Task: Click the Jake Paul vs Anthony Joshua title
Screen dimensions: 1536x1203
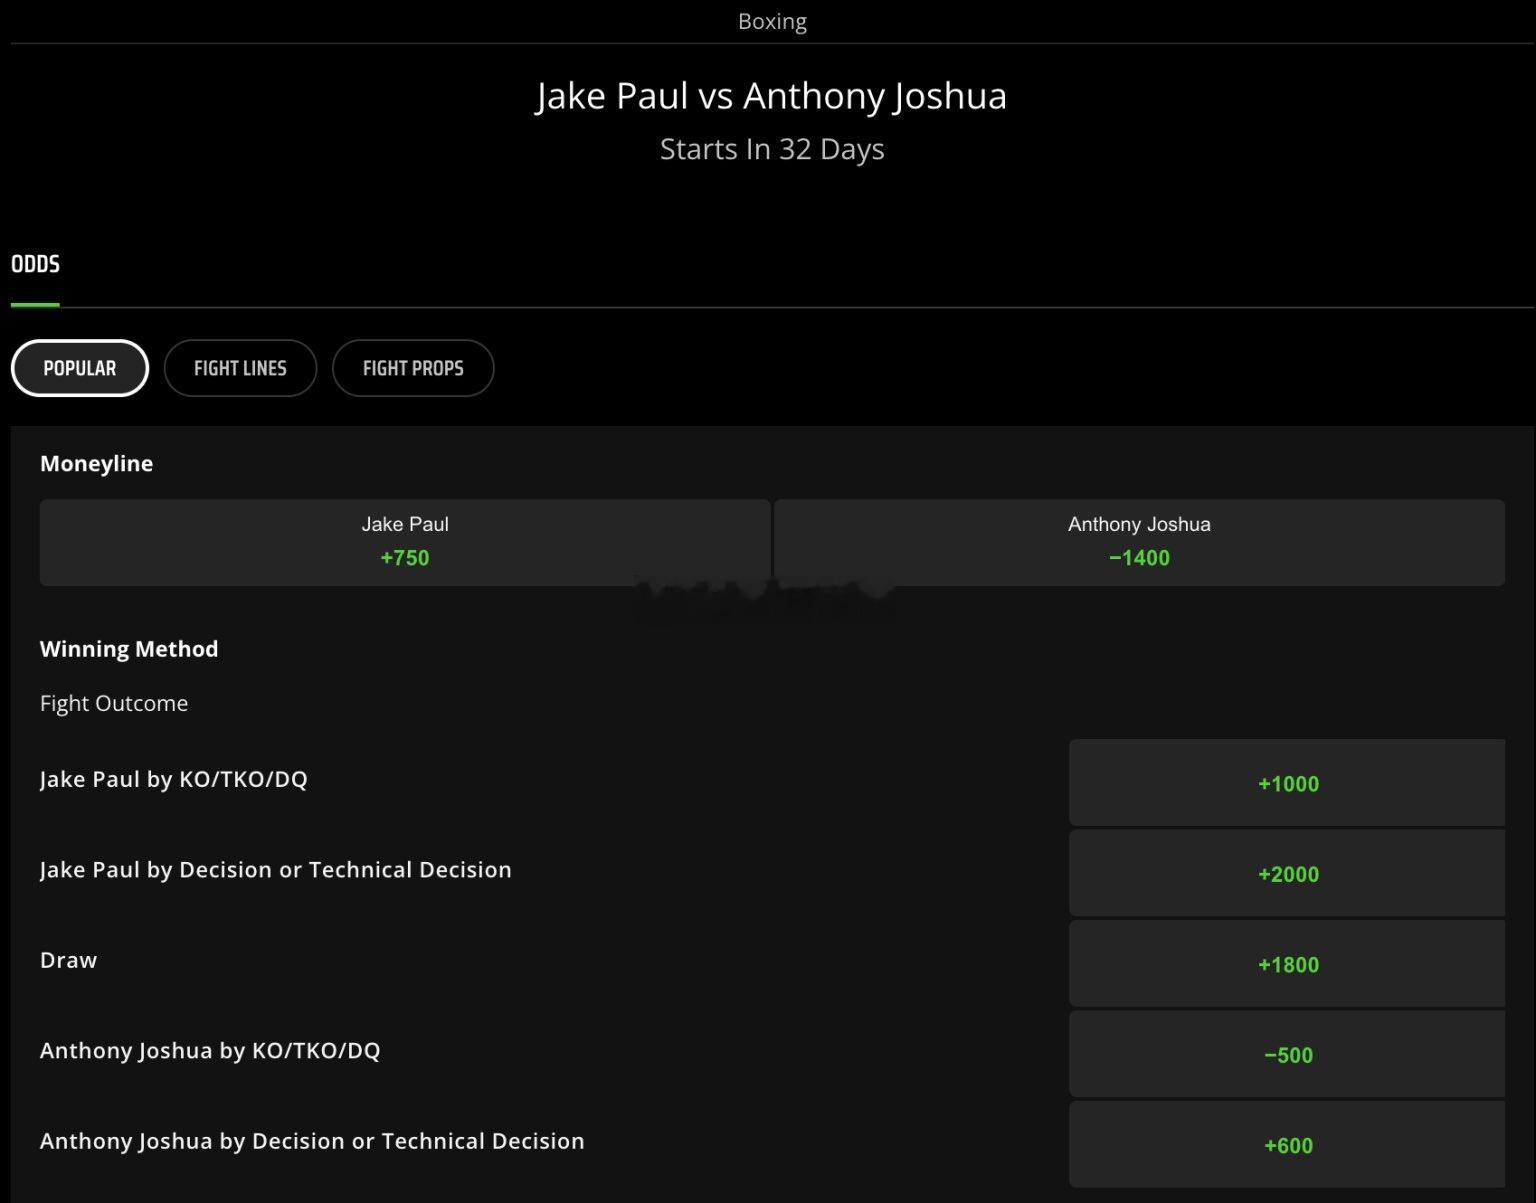Action: 771,96
